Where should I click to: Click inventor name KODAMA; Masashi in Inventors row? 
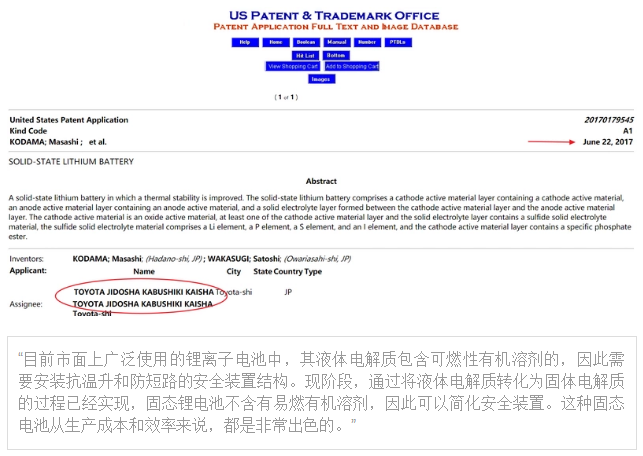tap(108, 258)
